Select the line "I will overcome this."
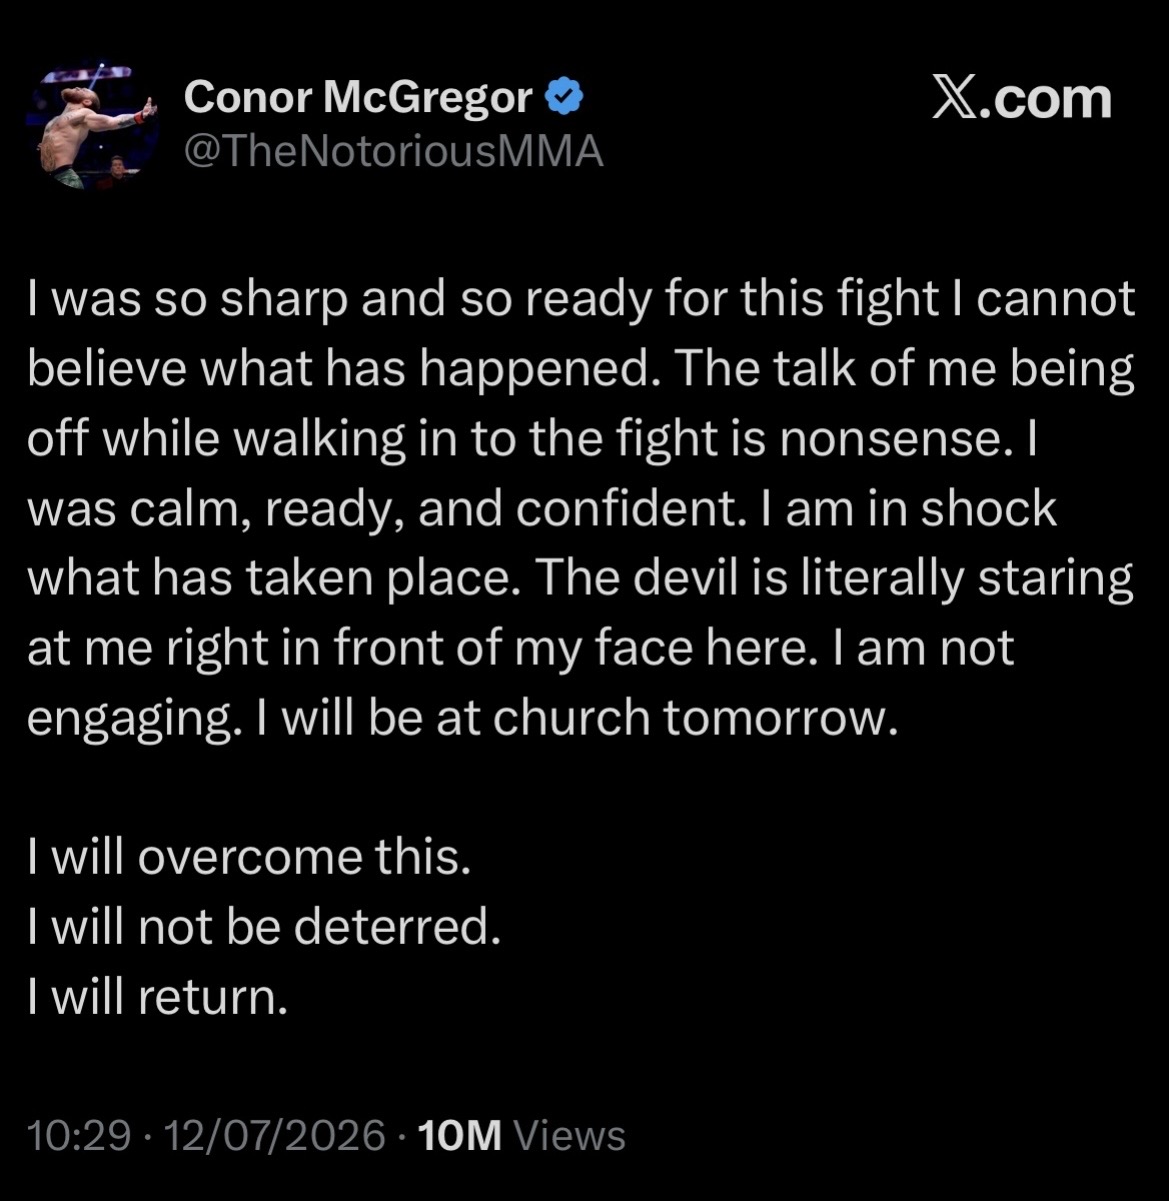Screen dimensions: 1169x1201 point(249,857)
